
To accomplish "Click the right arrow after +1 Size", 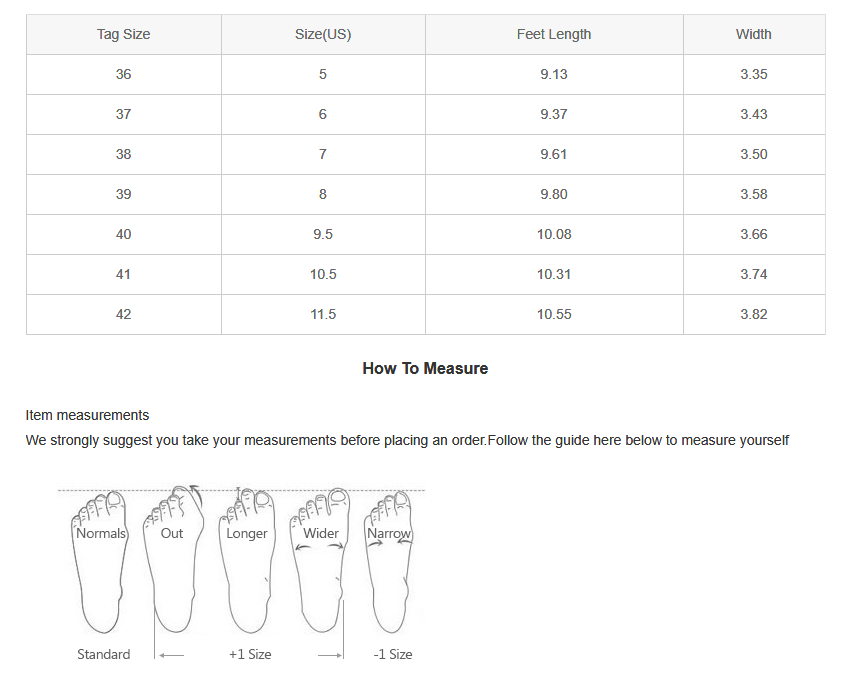I will coord(330,655).
